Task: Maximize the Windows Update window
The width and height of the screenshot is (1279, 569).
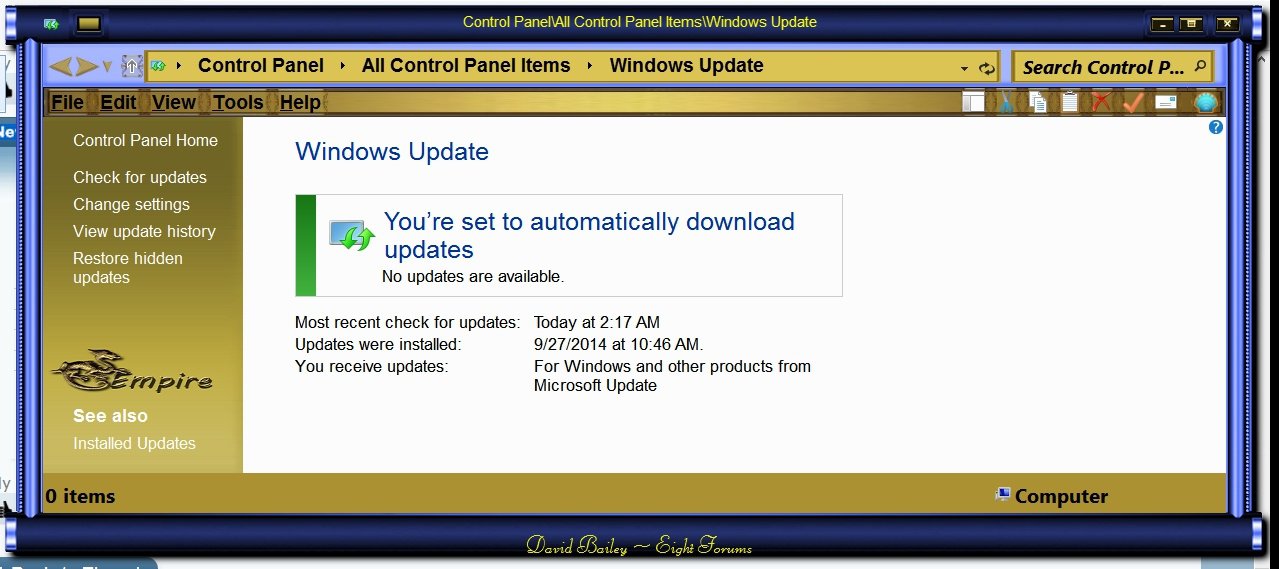Action: (1190, 24)
